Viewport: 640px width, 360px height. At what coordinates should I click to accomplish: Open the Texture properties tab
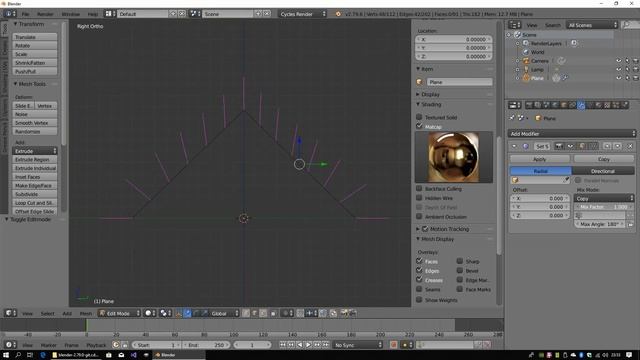[607, 105]
